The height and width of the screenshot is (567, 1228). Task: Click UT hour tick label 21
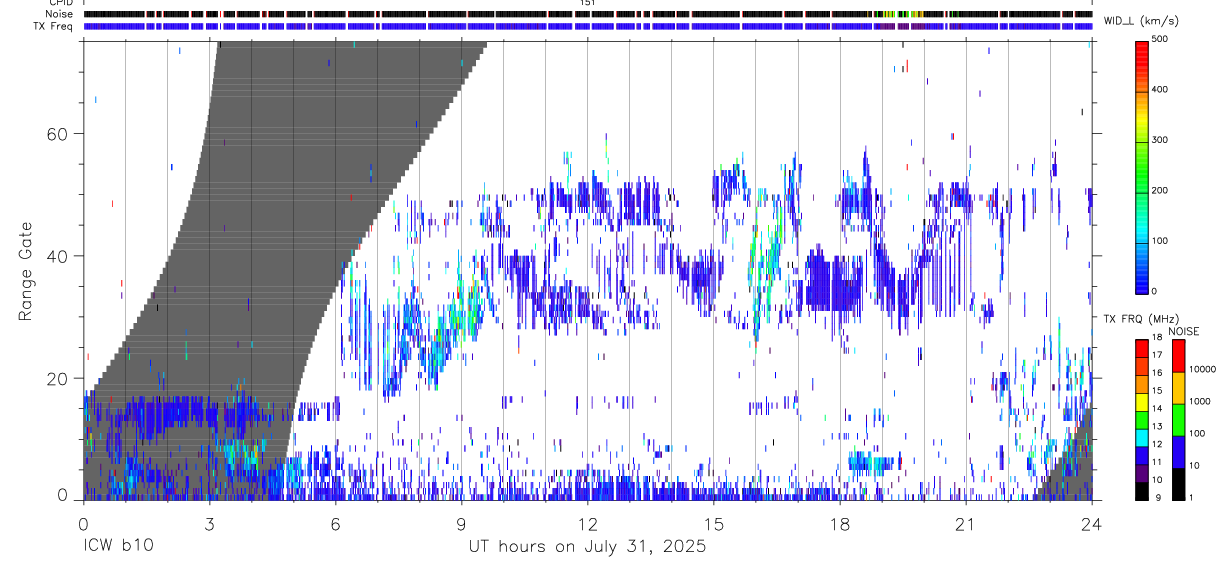pyautogui.click(x=966, y=524)
